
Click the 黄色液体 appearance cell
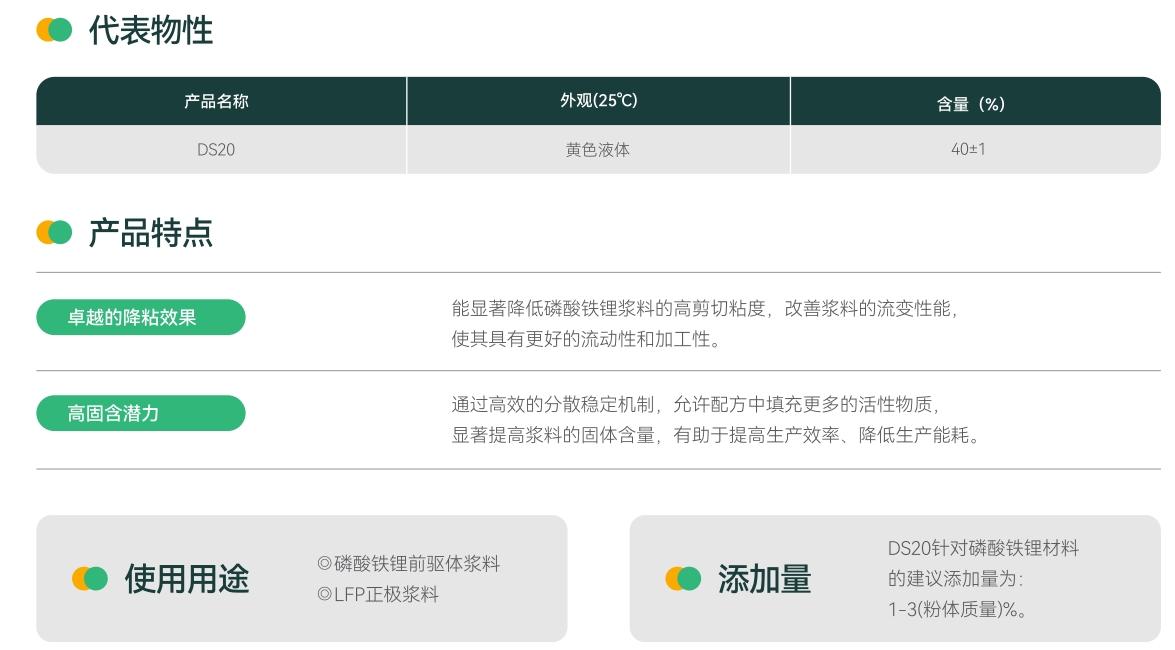[598, 150]
